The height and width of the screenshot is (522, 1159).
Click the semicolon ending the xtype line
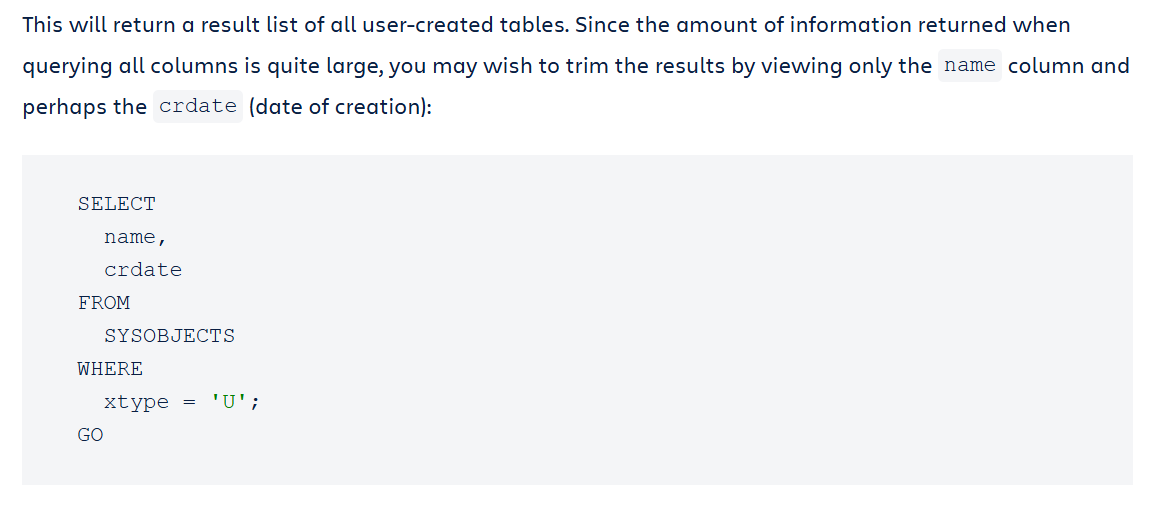[x=255, y=402]
